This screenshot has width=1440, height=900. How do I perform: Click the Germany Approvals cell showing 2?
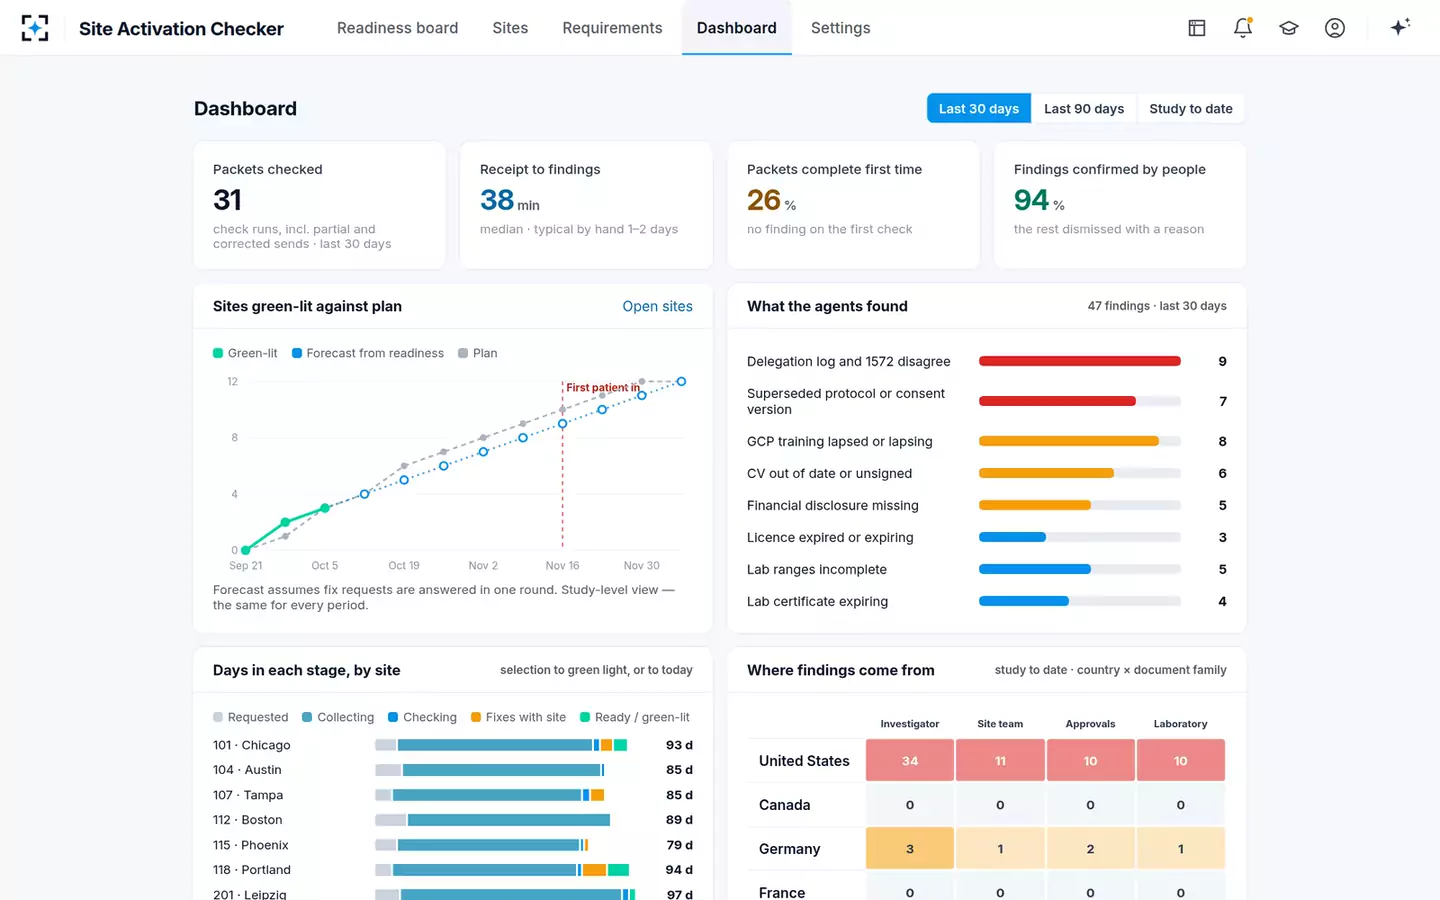point(1090,849)
